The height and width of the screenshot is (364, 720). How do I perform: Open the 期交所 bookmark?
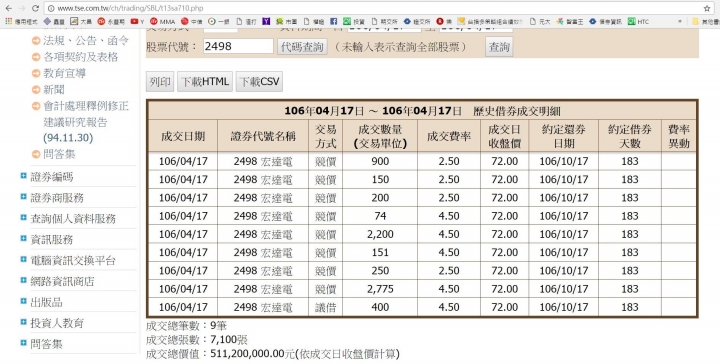point(385,21)
